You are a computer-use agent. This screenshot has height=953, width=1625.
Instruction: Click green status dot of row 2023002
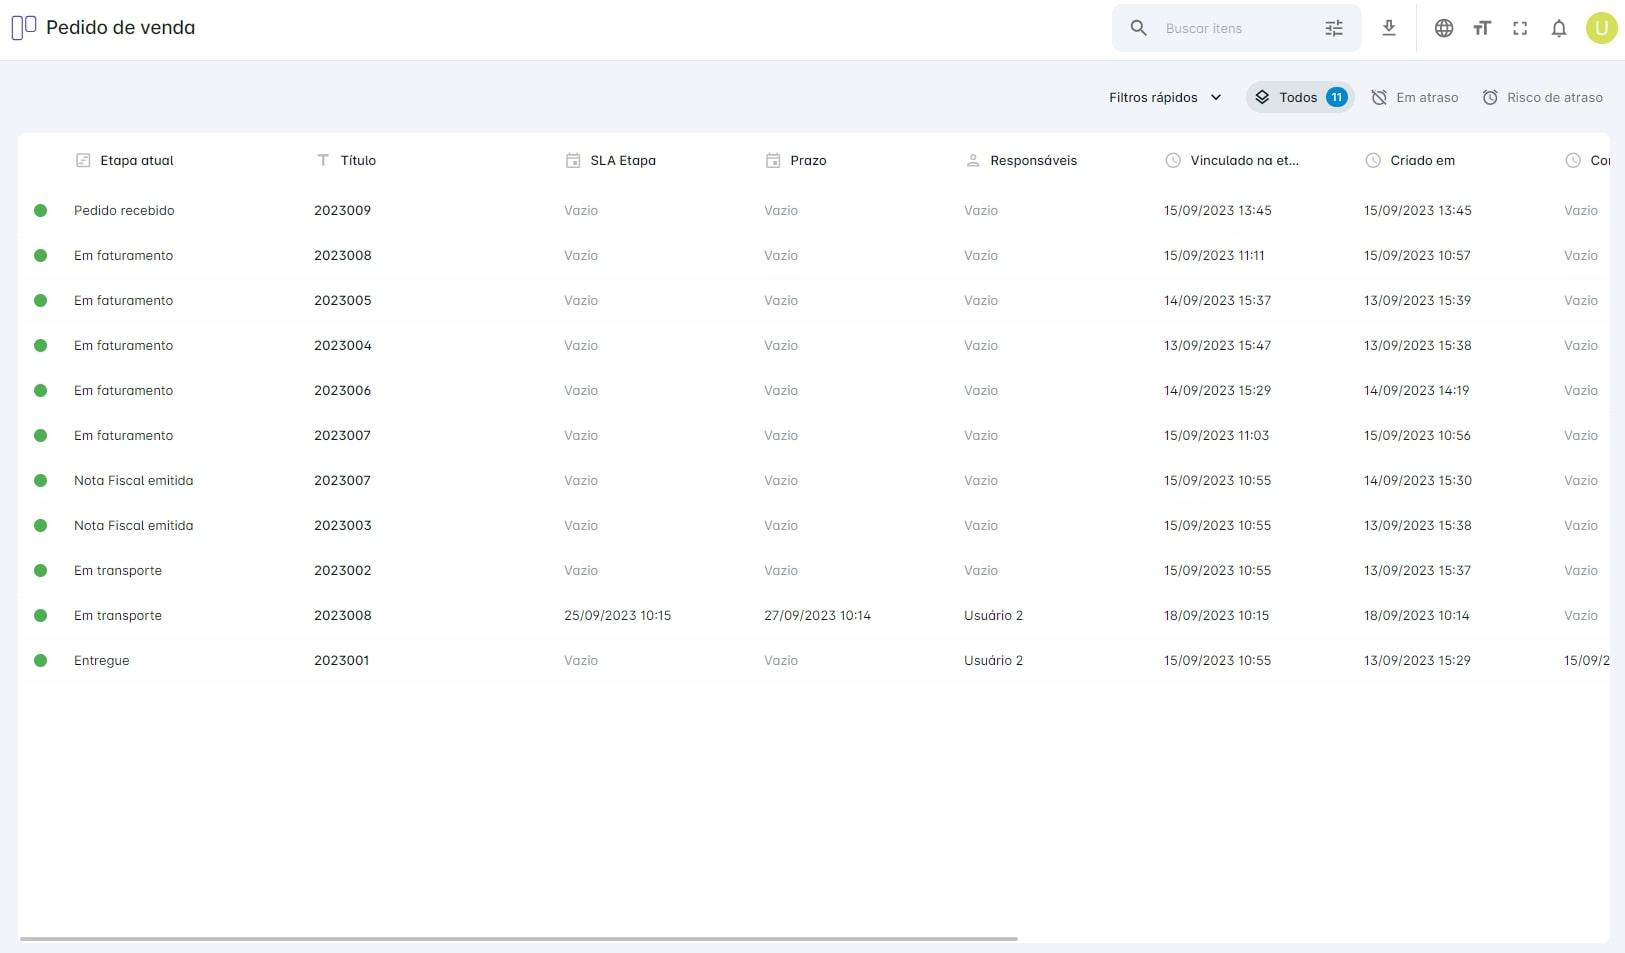(x=41, y=570)
